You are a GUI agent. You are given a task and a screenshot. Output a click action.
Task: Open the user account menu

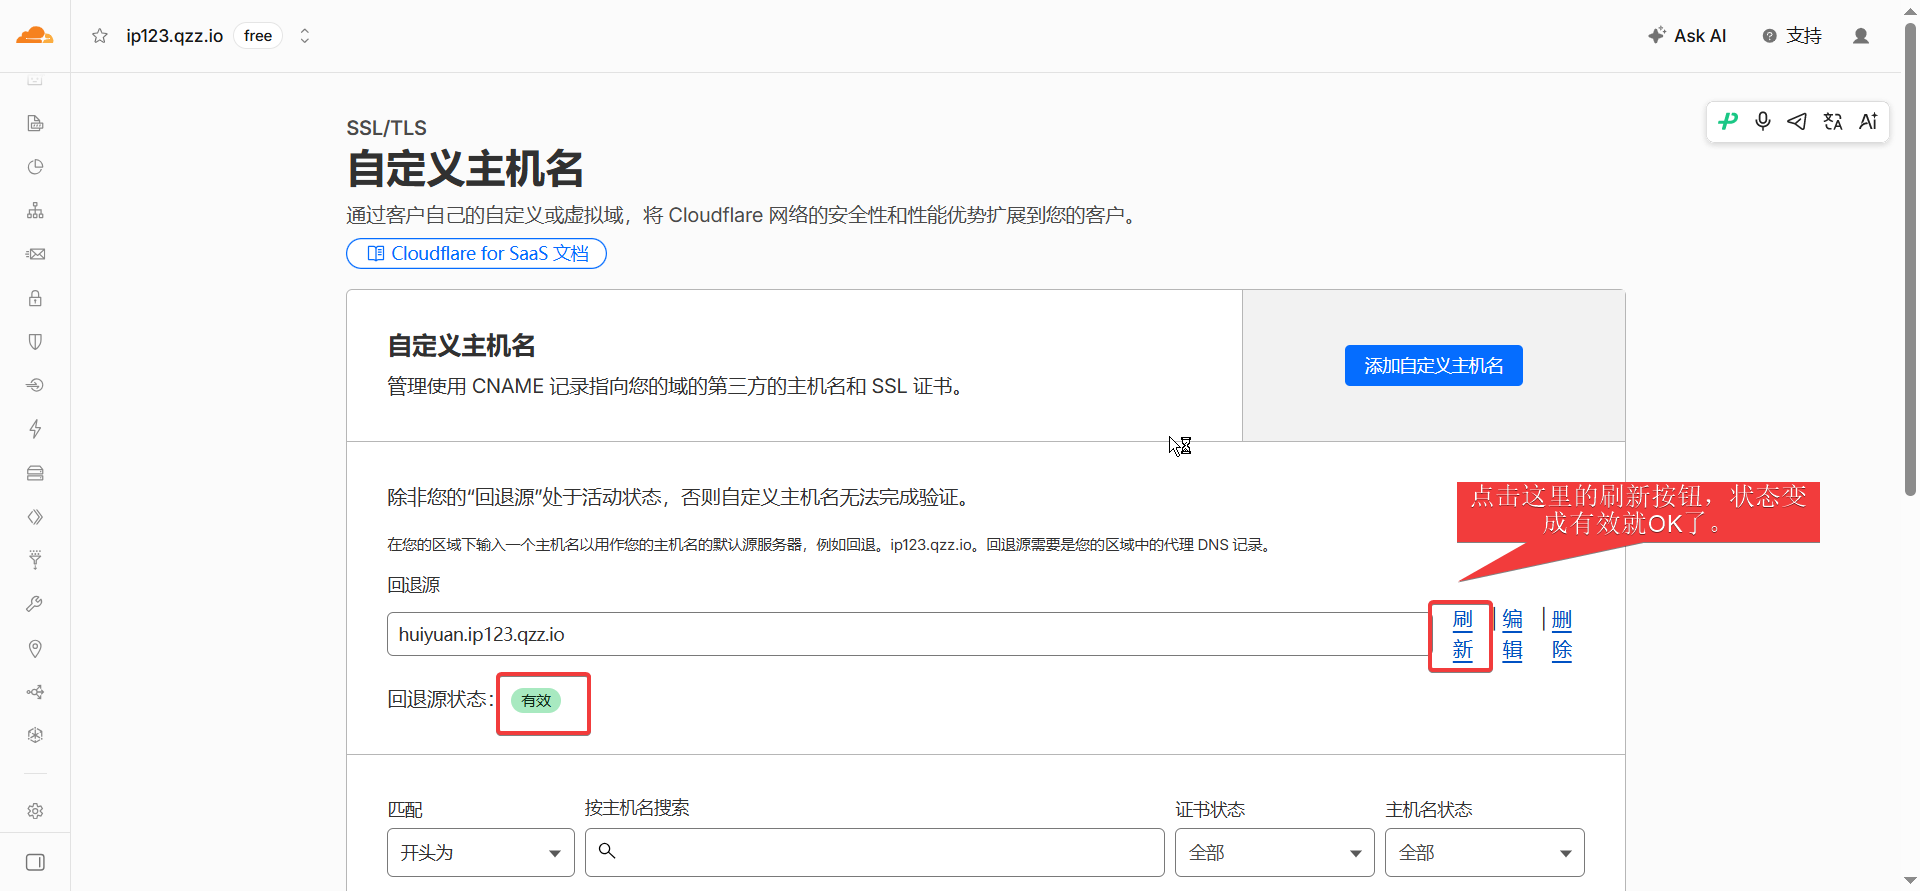tap(1861, 36)
